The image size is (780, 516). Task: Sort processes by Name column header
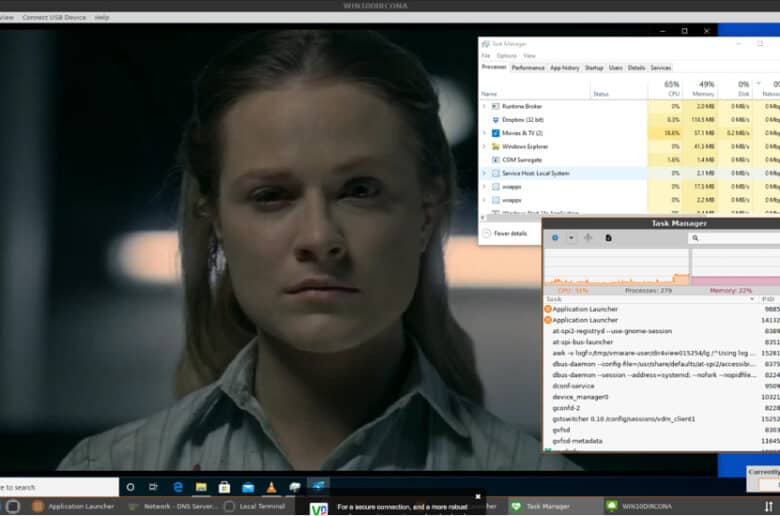535,94
